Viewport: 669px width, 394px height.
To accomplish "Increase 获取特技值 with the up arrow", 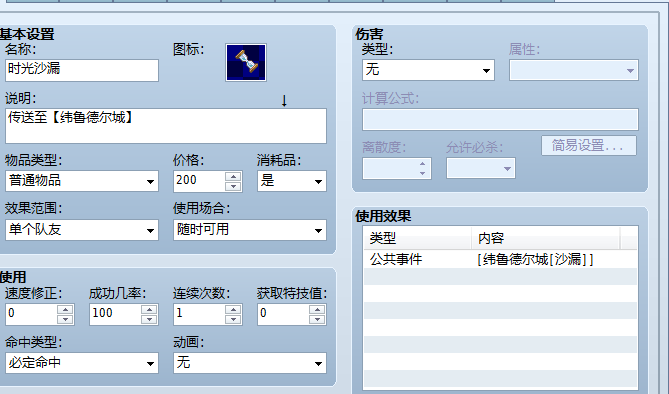I will coord(317,309).
